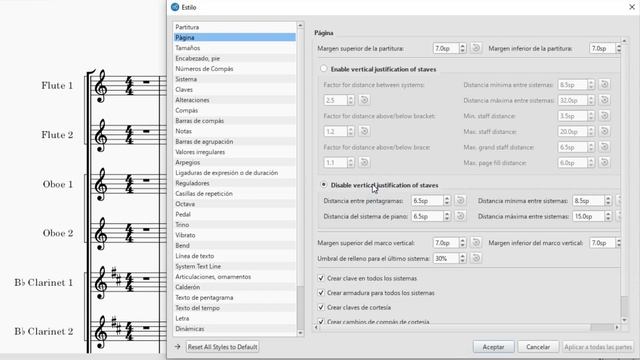
Task: Open the Texto de pentagrama category
Action: [x=235, y=298]
